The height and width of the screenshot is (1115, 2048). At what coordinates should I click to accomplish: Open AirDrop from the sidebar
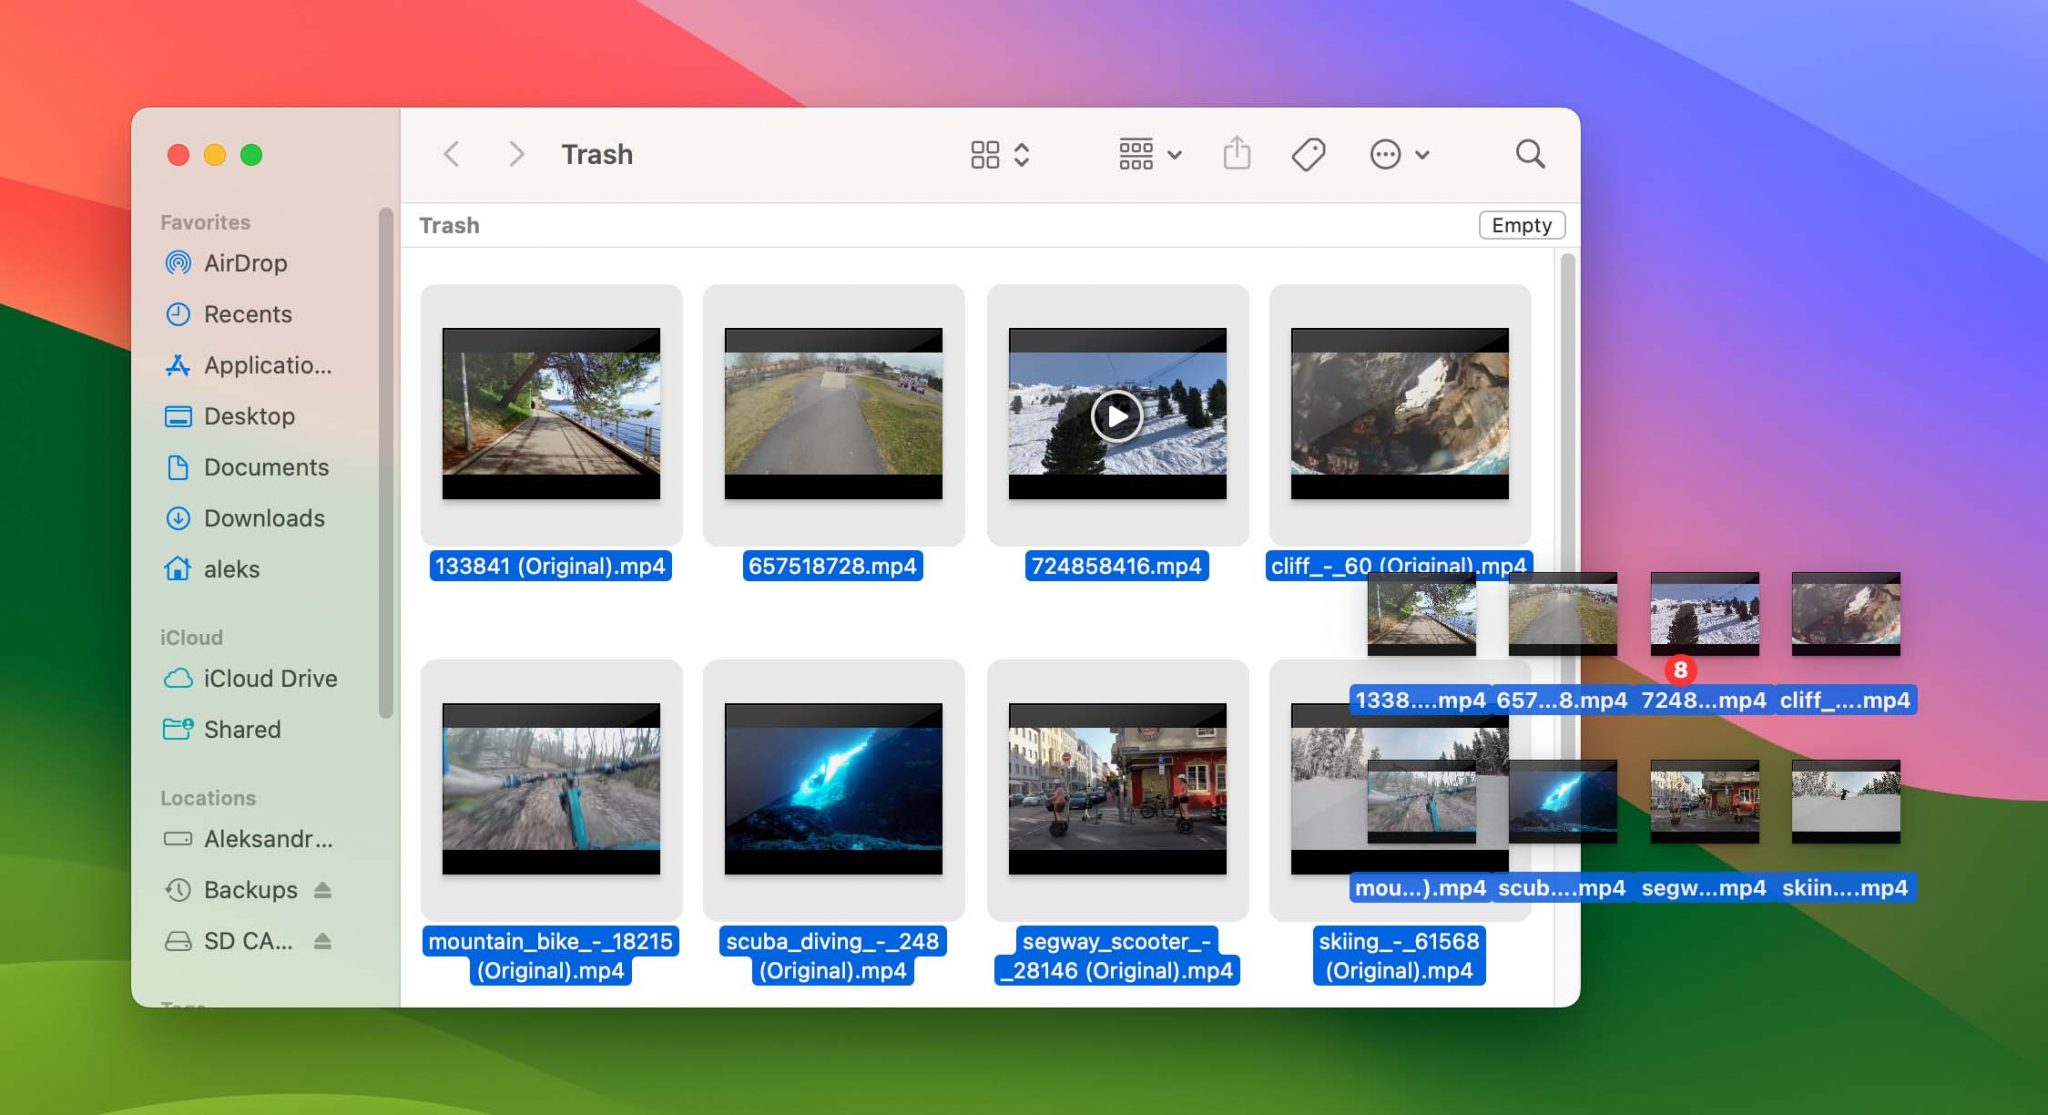click(244, 263)
